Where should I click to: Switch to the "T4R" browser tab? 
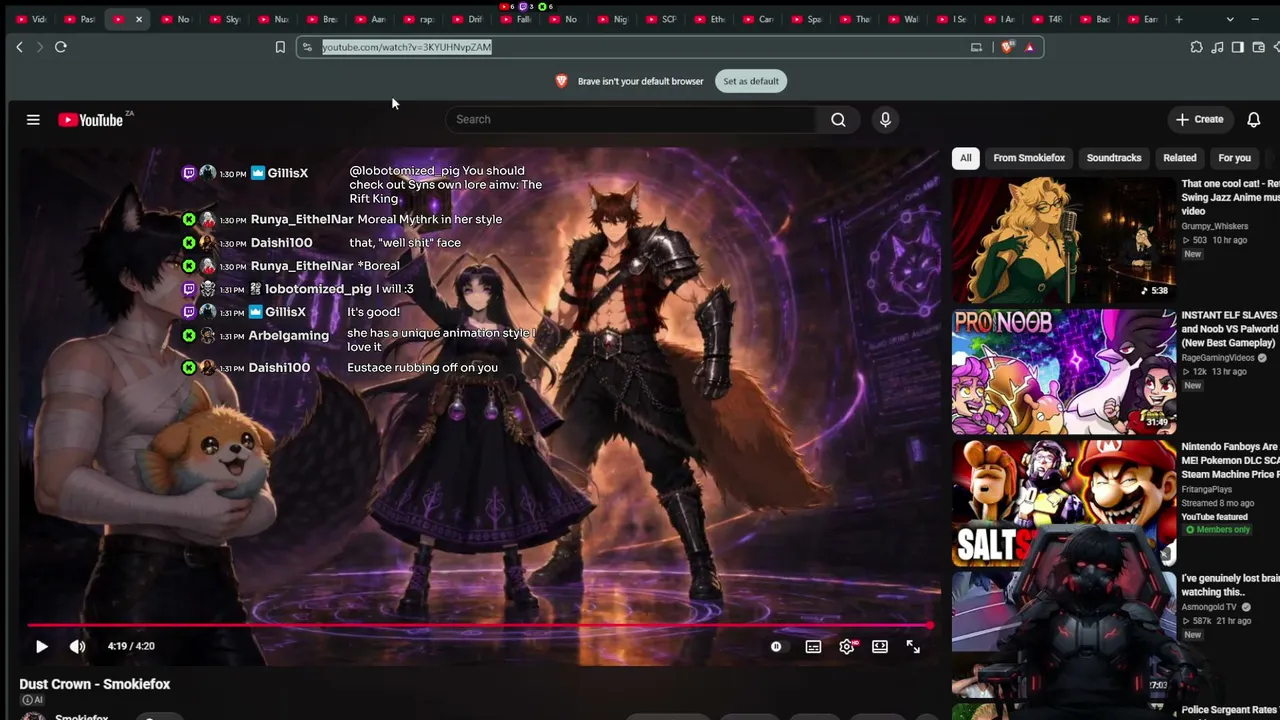(x=1047, y=19)
